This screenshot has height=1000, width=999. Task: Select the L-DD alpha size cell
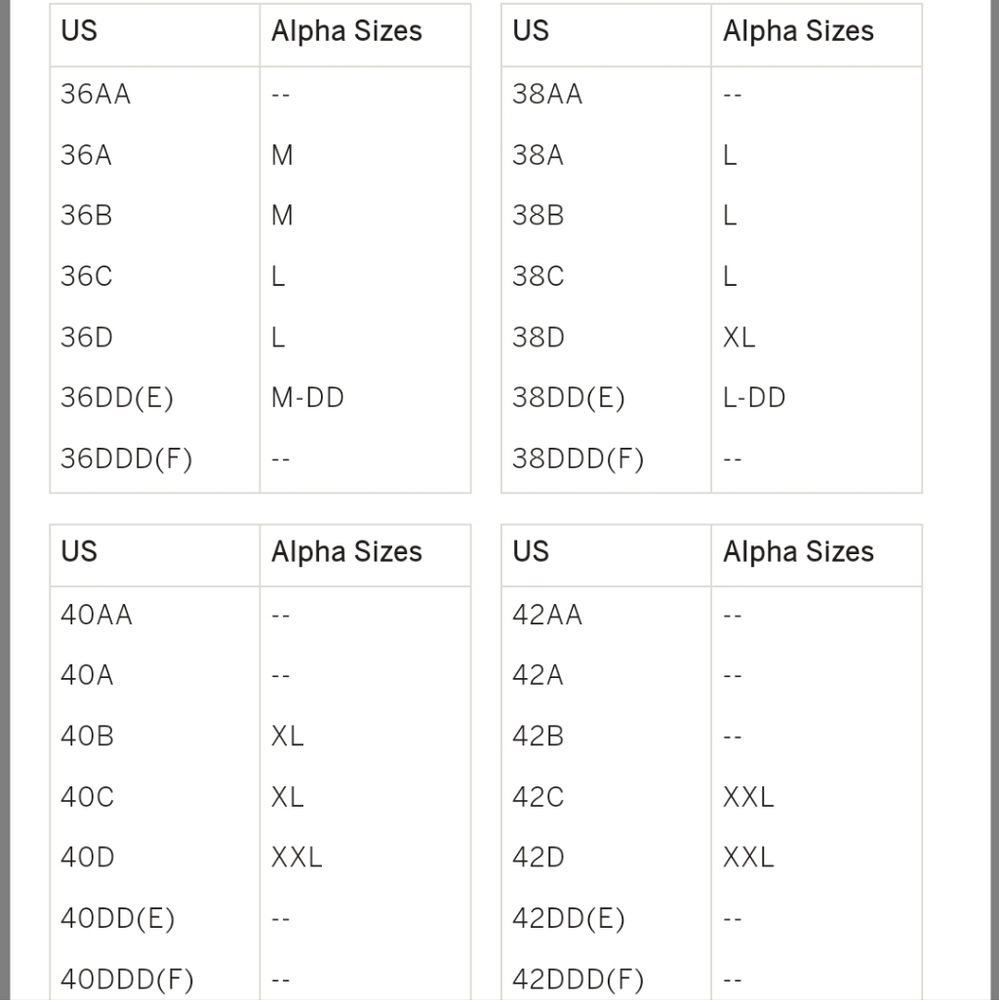tap(754, 398)
